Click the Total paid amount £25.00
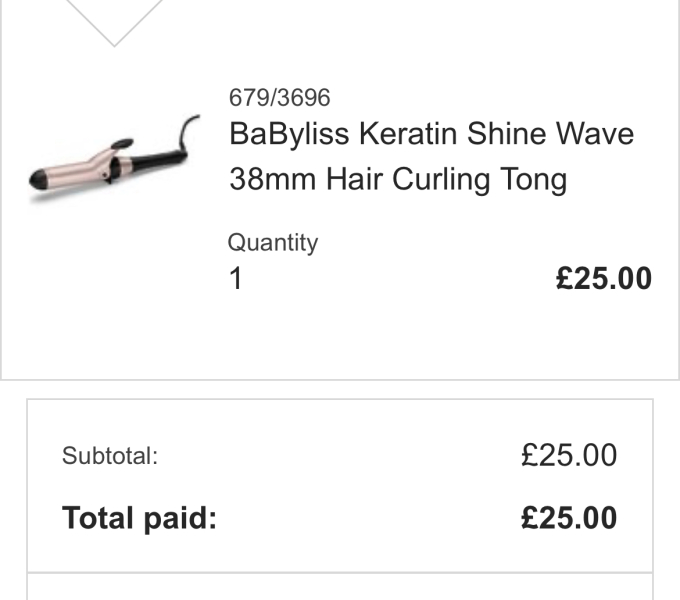This screenshot has height=600, width=680. coord(569,518)
